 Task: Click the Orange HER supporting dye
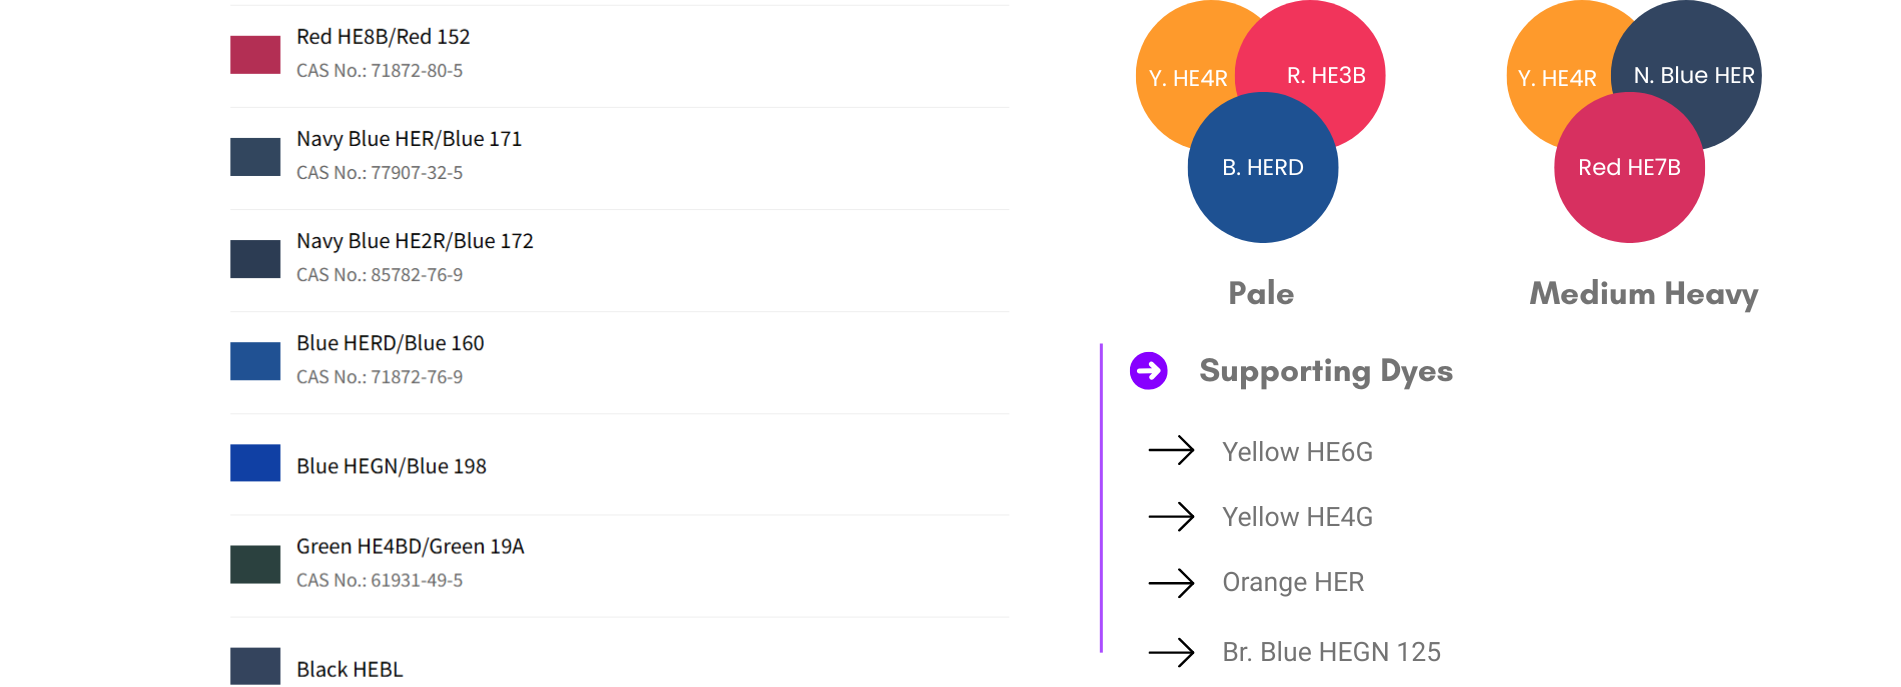[x=1293, y=582]
